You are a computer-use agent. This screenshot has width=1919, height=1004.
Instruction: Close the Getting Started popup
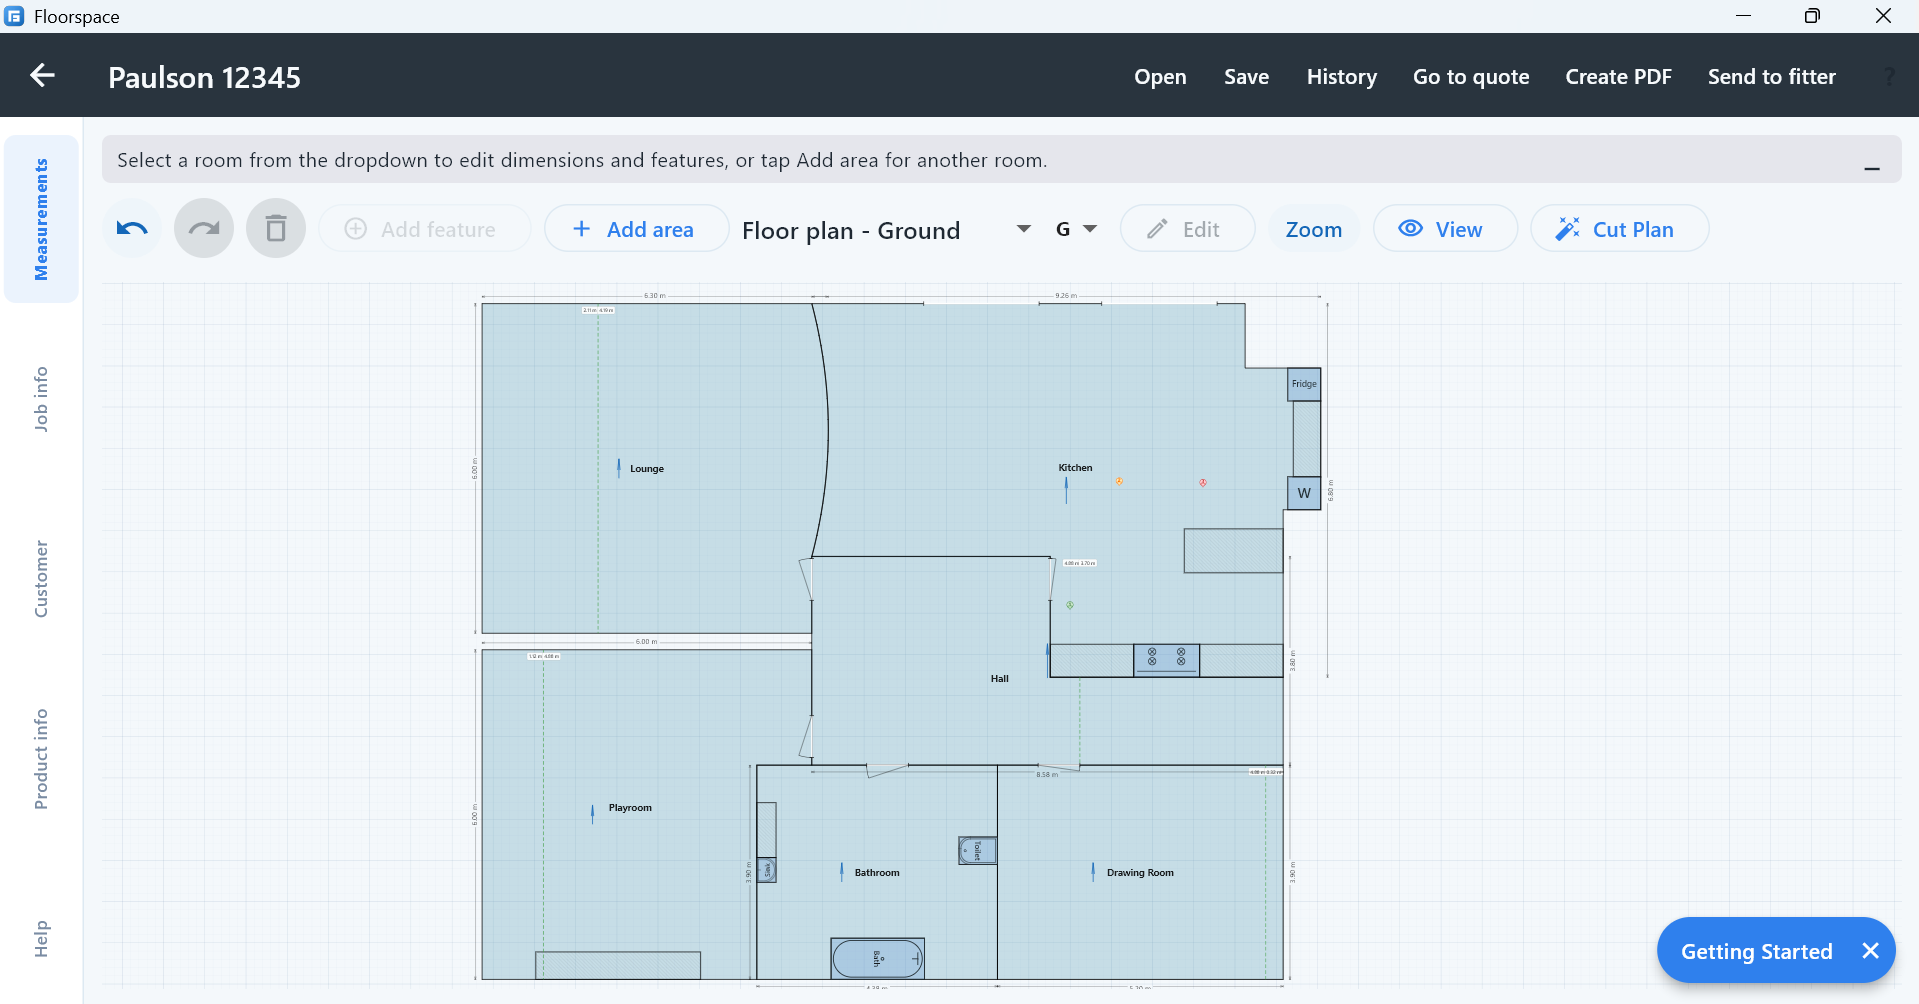1870,951
